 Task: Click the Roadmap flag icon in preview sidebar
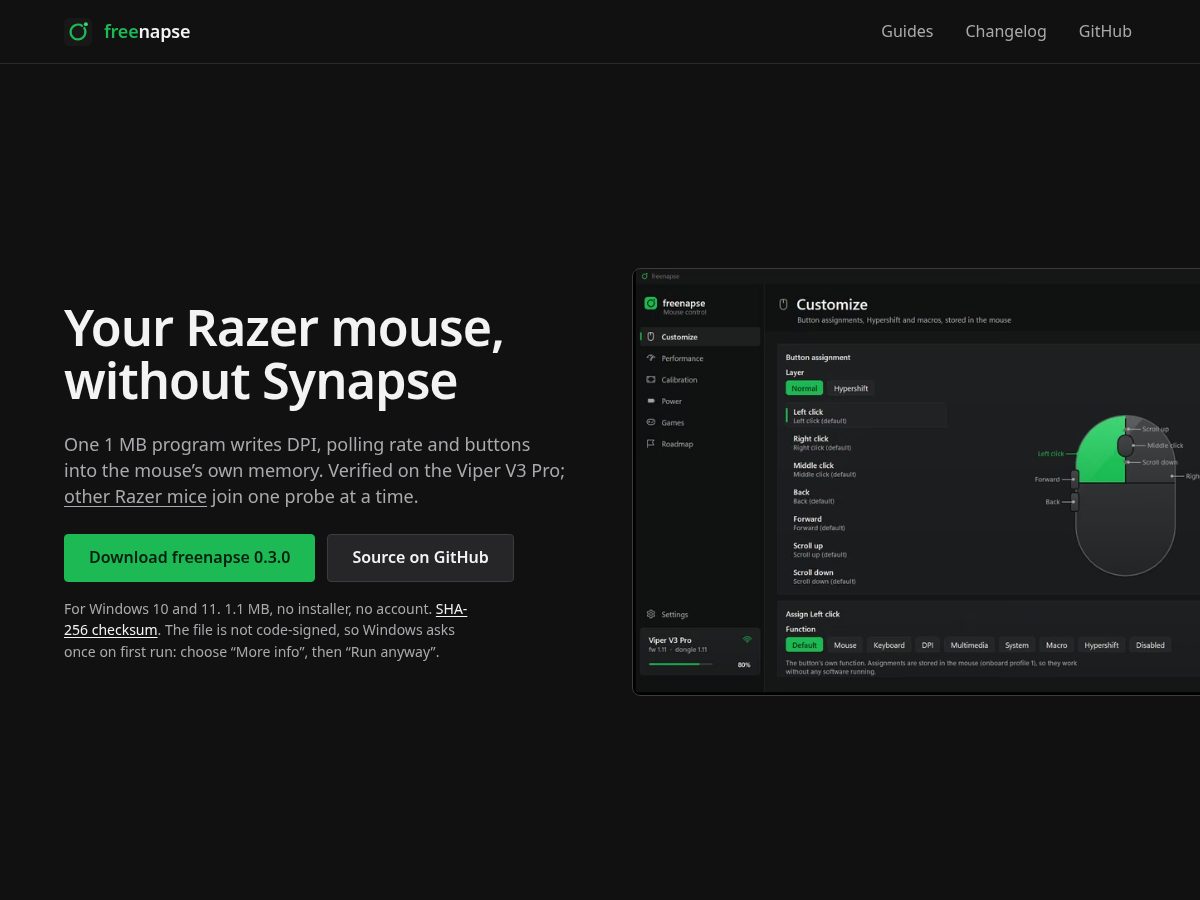point(651,444)
